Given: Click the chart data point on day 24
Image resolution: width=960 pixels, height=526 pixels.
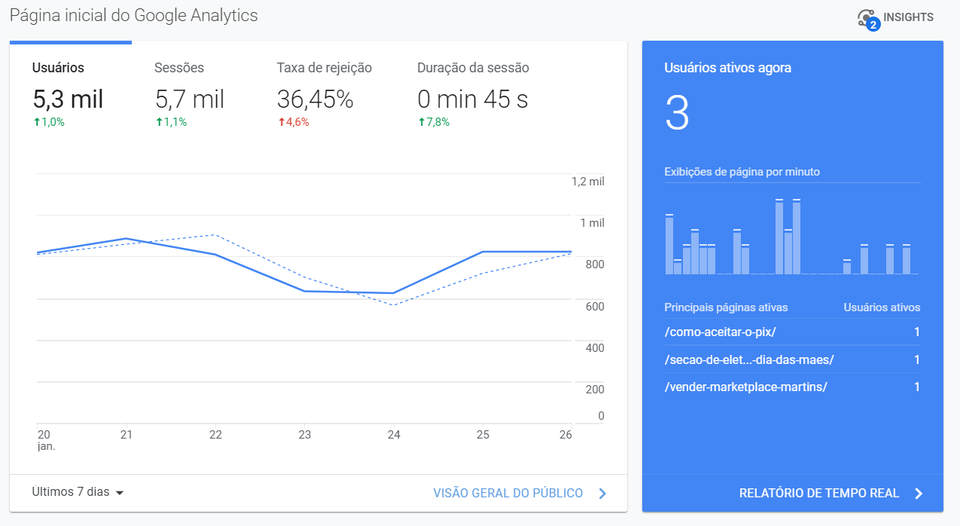Looking at the screenshot, I should point(393,293).
